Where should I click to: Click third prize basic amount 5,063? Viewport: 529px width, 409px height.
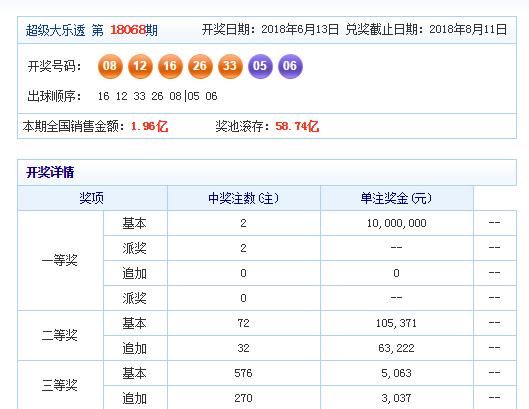(396, 373)
